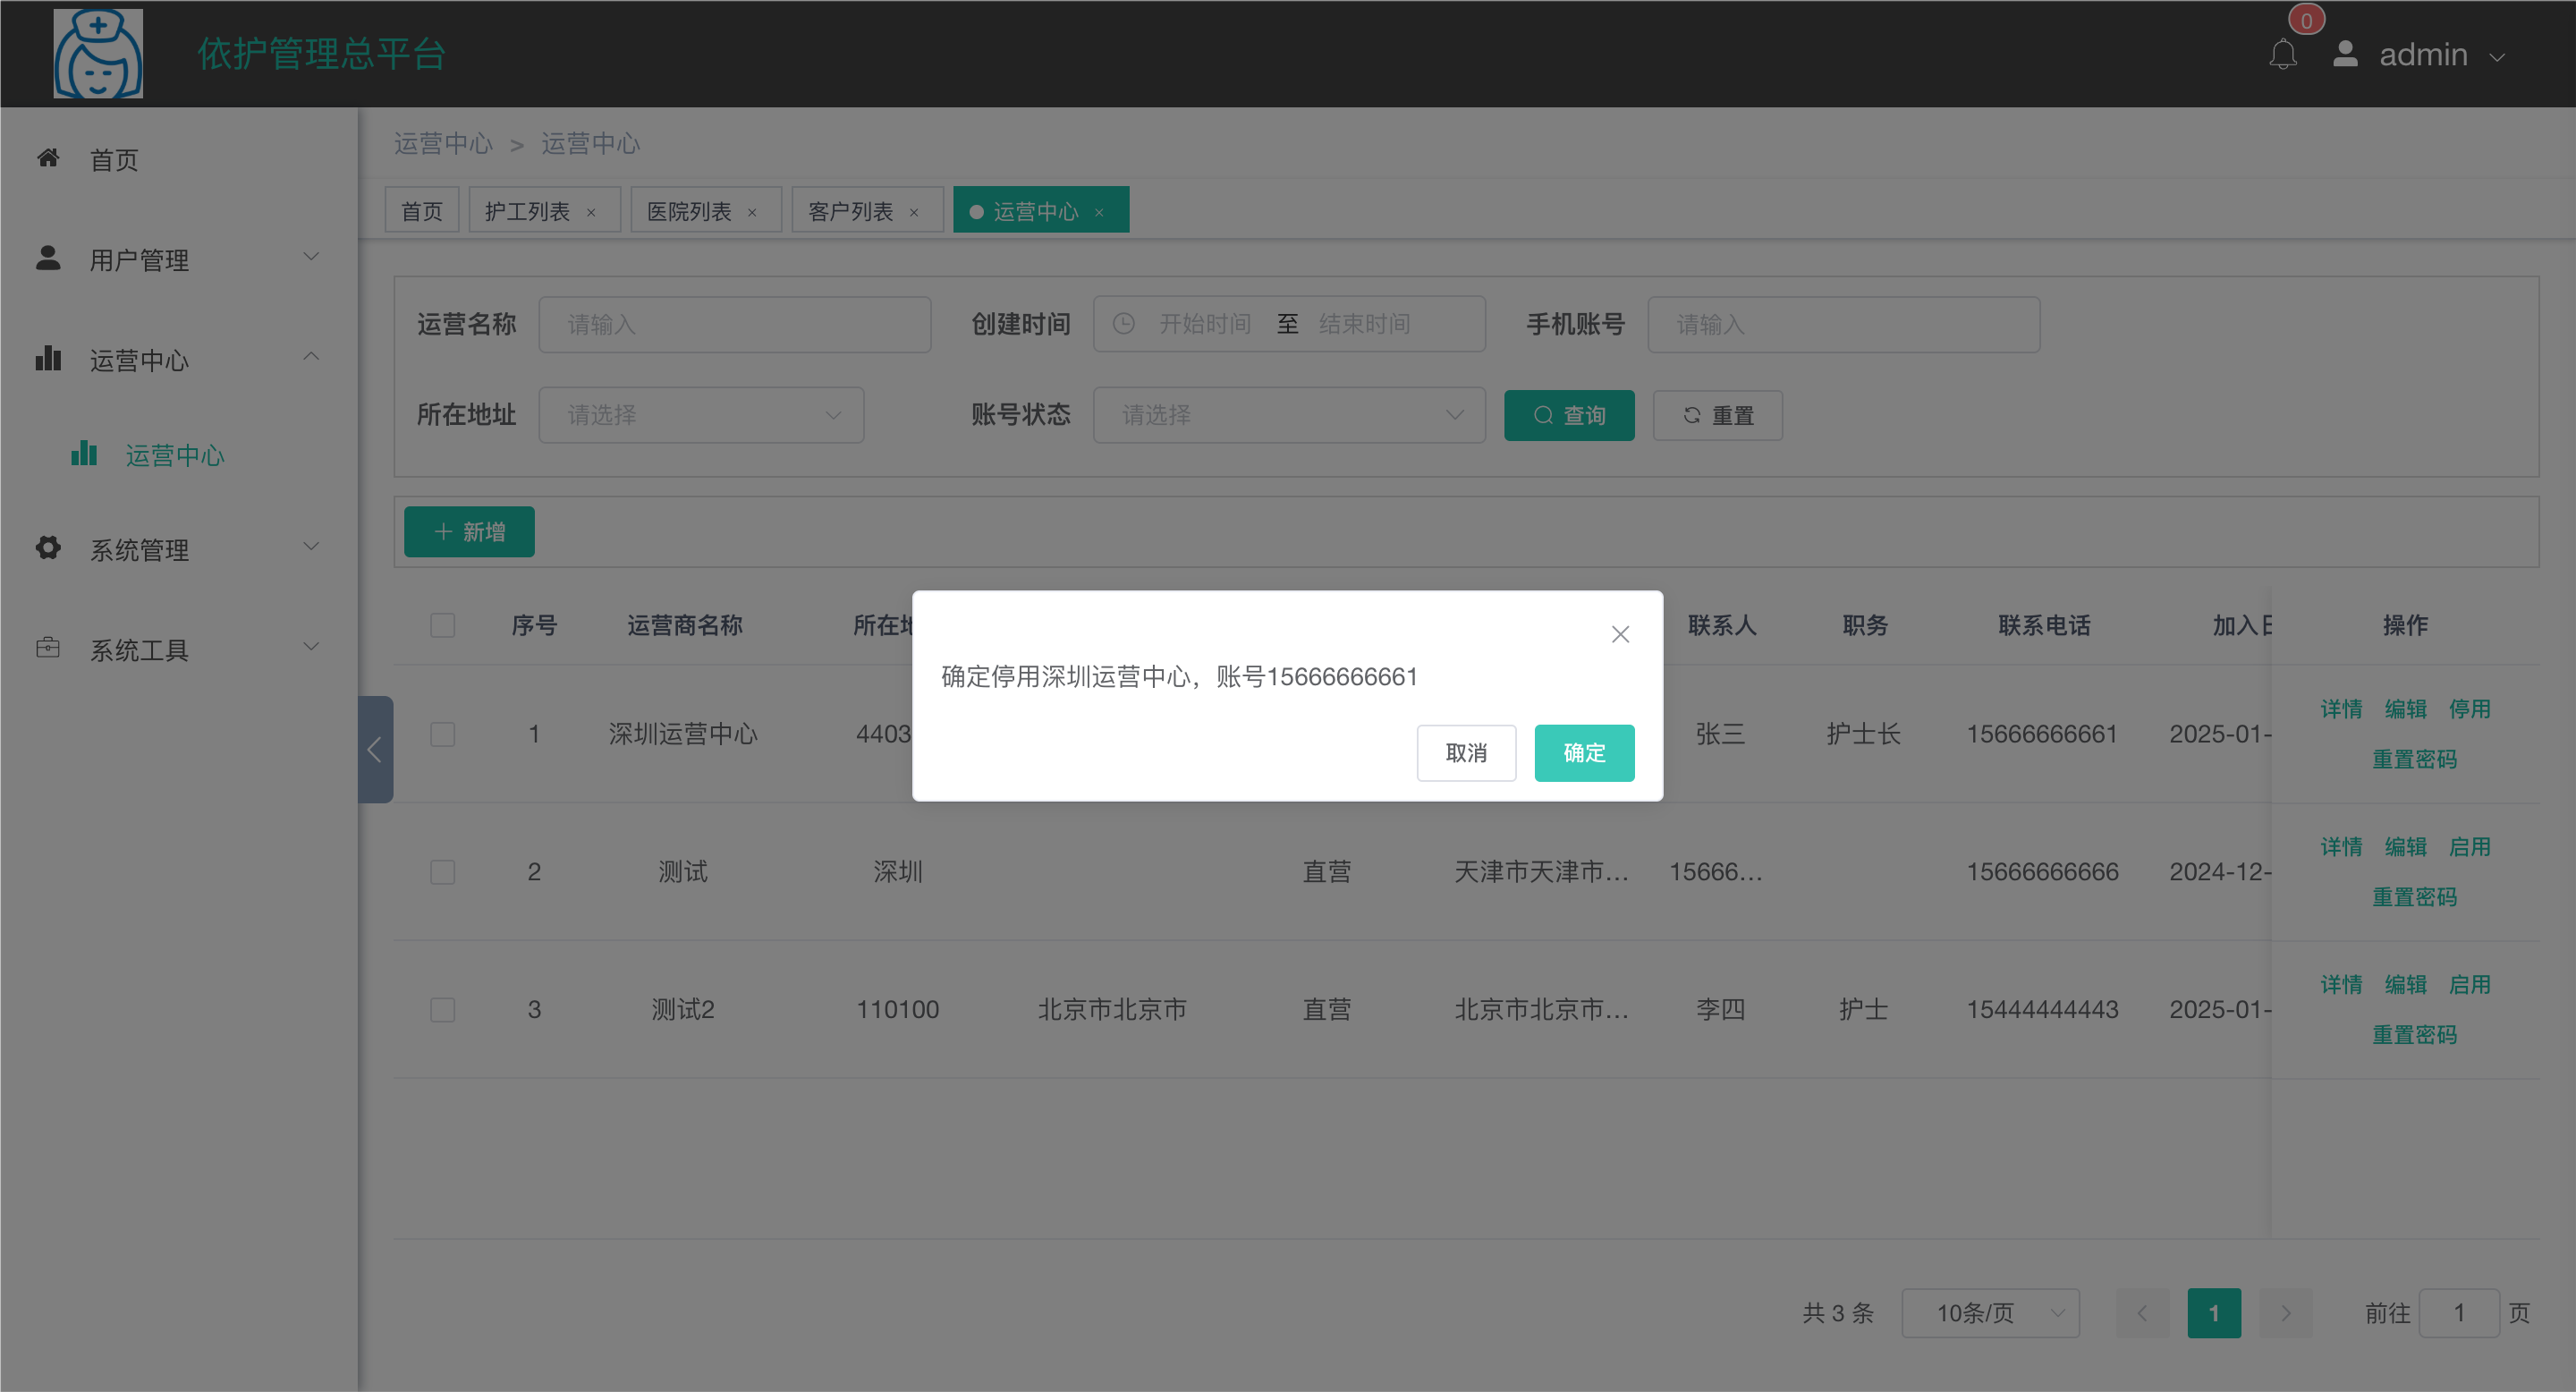This screenshot has height=1392, width=2576.
Task: Open 首页 in the sidebar menu
Action: [x=179, y=159]
